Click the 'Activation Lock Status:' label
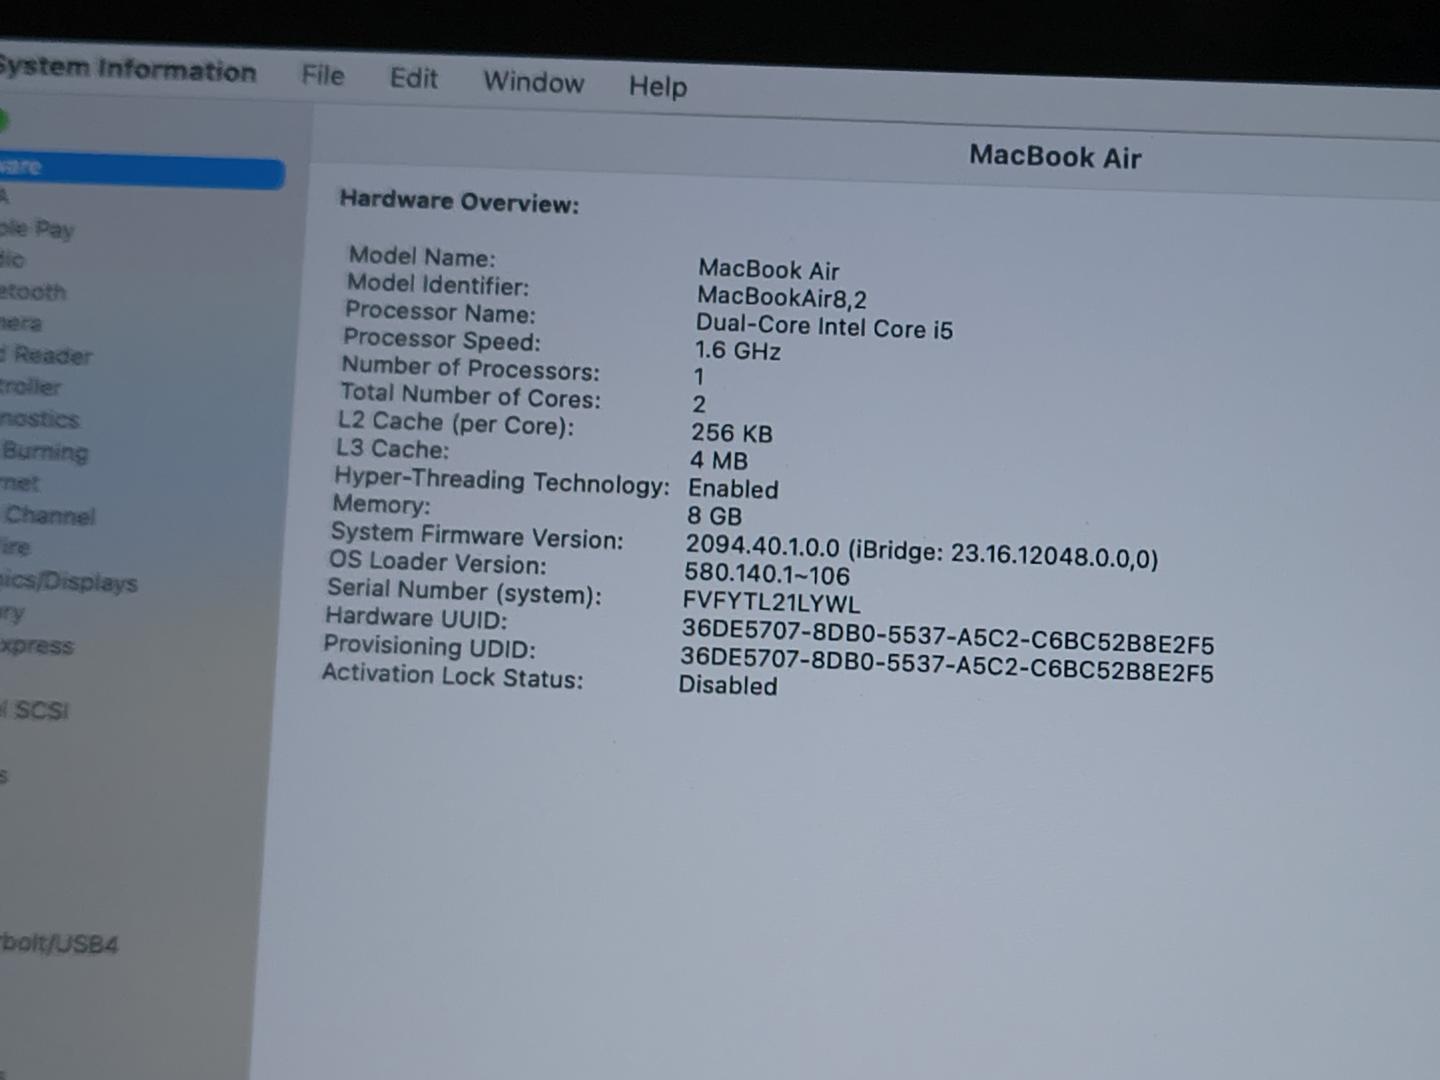The image size is (1440, 1080). click(x=453, y=676)
